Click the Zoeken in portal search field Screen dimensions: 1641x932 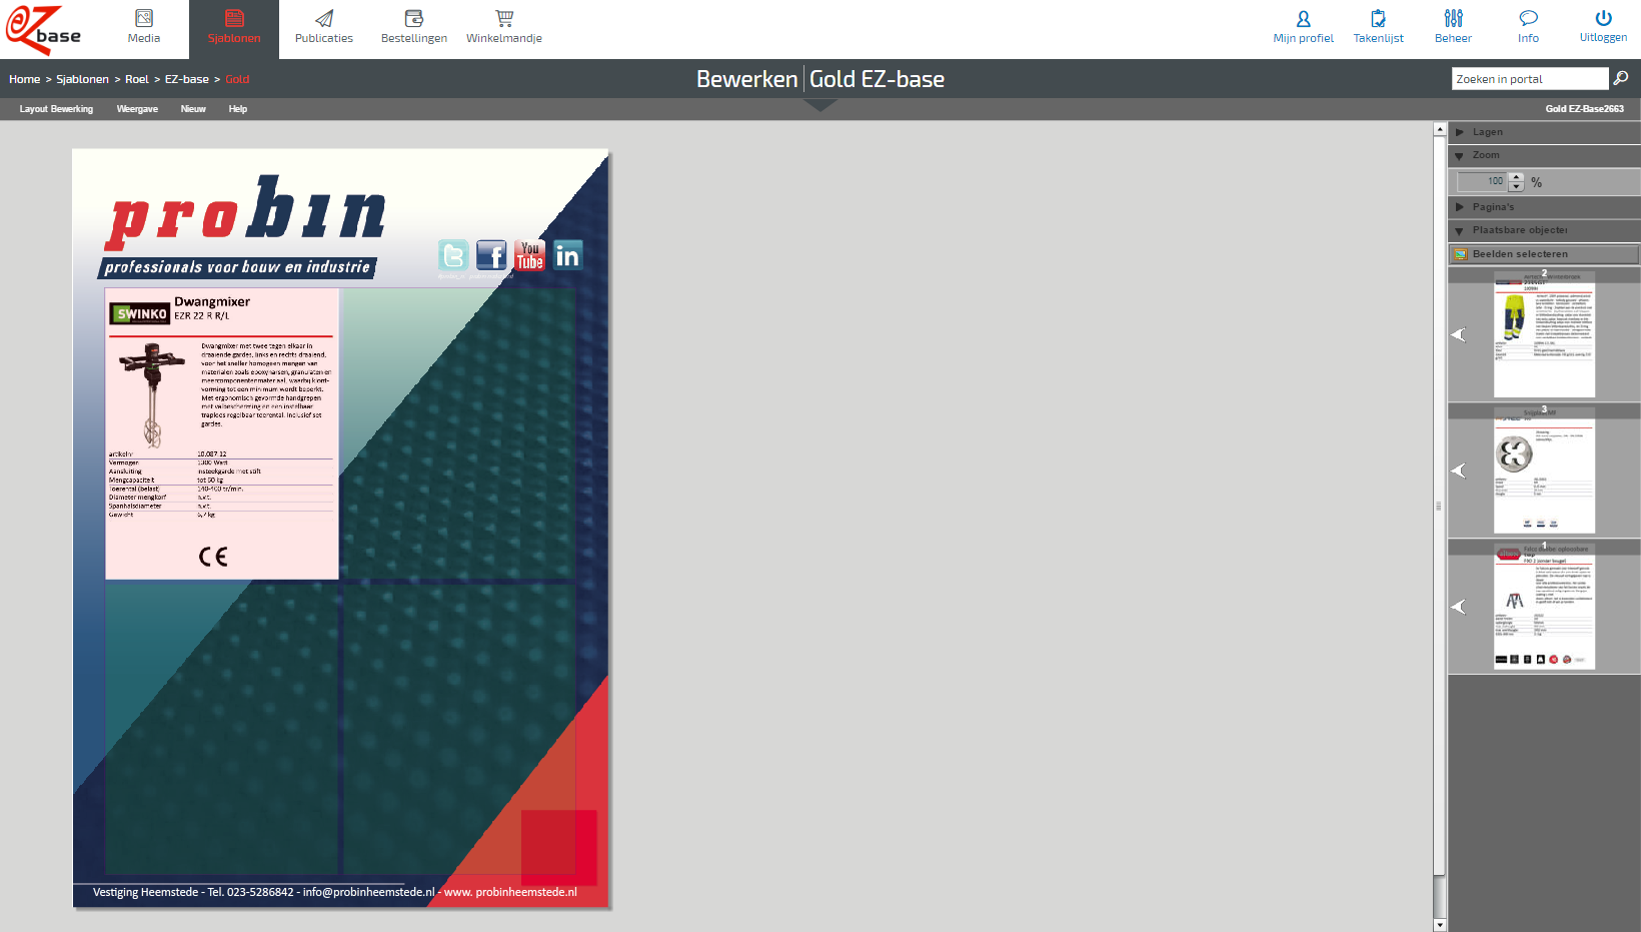click(x=1529, y=78)
